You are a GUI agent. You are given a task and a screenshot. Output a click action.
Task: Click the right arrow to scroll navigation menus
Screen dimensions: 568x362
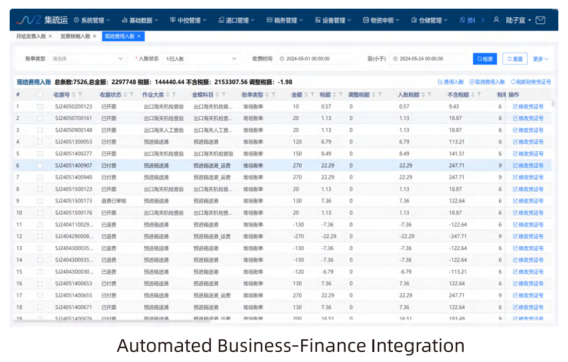483,20
